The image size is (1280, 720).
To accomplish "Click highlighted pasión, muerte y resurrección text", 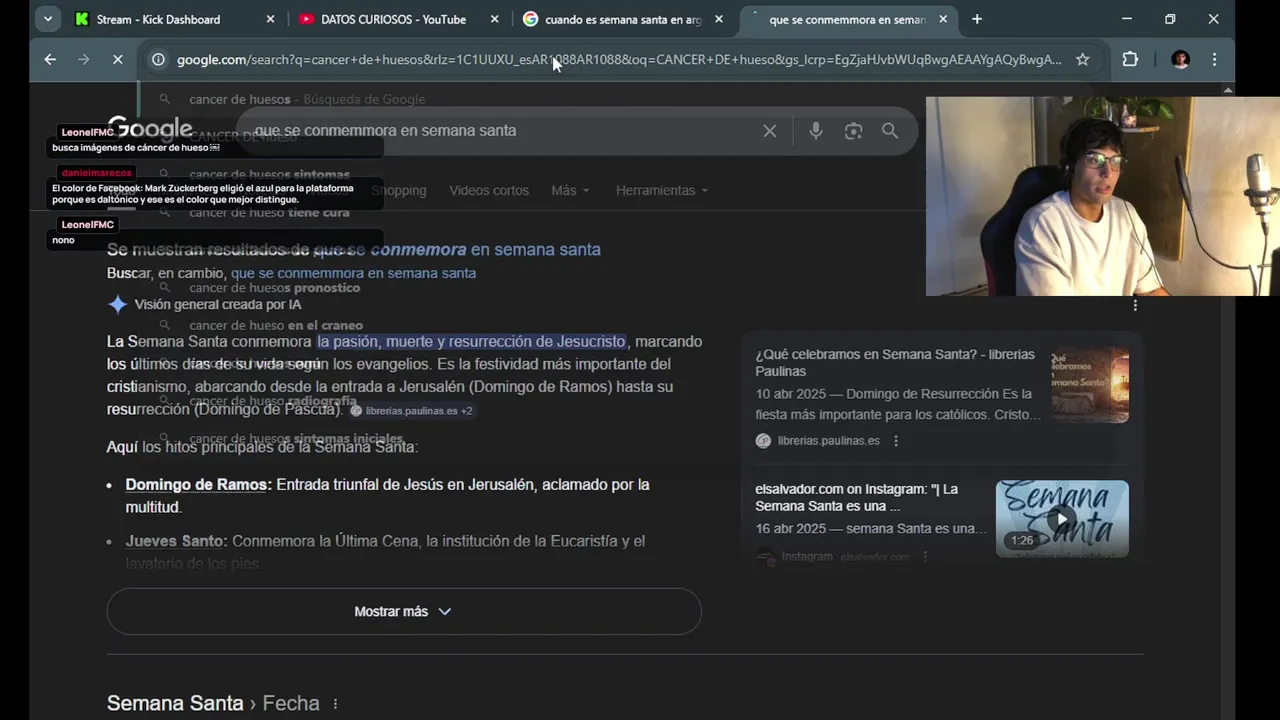I will pyautogui.click(x=471, y=342).
